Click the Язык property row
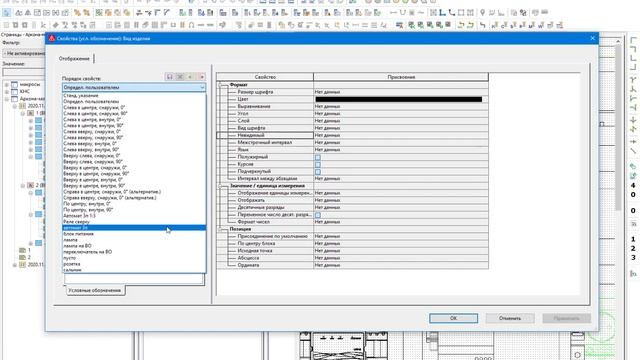The width and height of the screenshot is (640, 360). pos(353,150)
